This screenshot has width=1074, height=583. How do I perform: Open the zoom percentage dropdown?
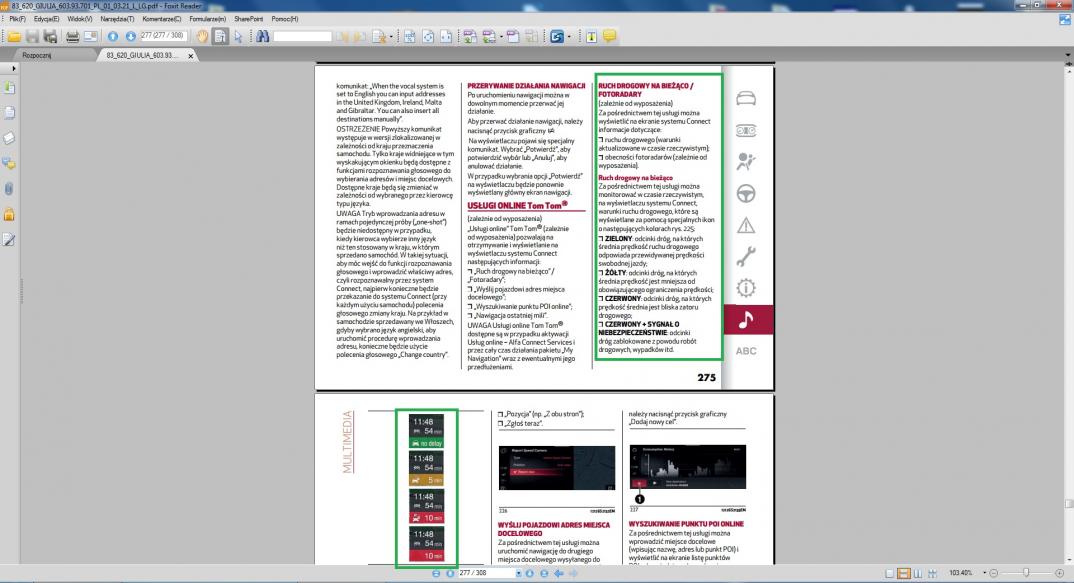click(984, 573)
